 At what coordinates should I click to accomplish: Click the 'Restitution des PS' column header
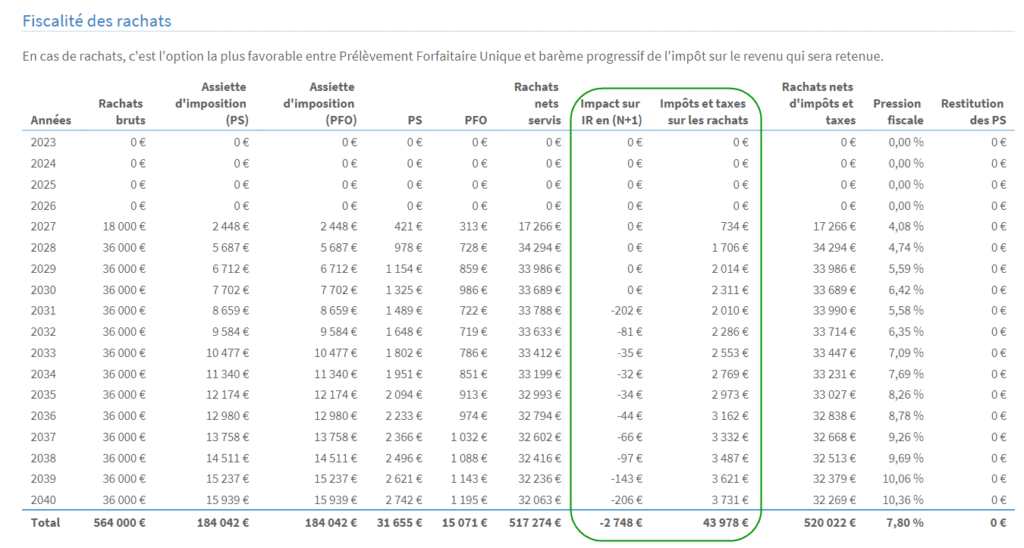(972, 112)
